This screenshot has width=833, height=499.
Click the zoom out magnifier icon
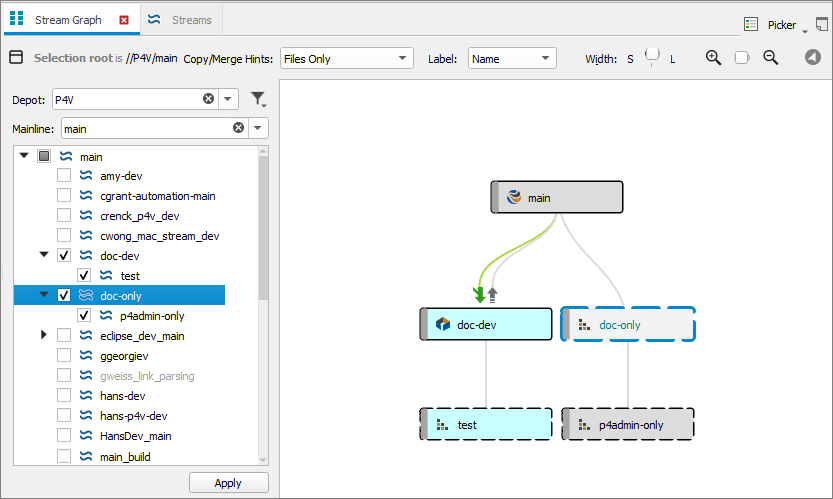(x=771, y=58)
